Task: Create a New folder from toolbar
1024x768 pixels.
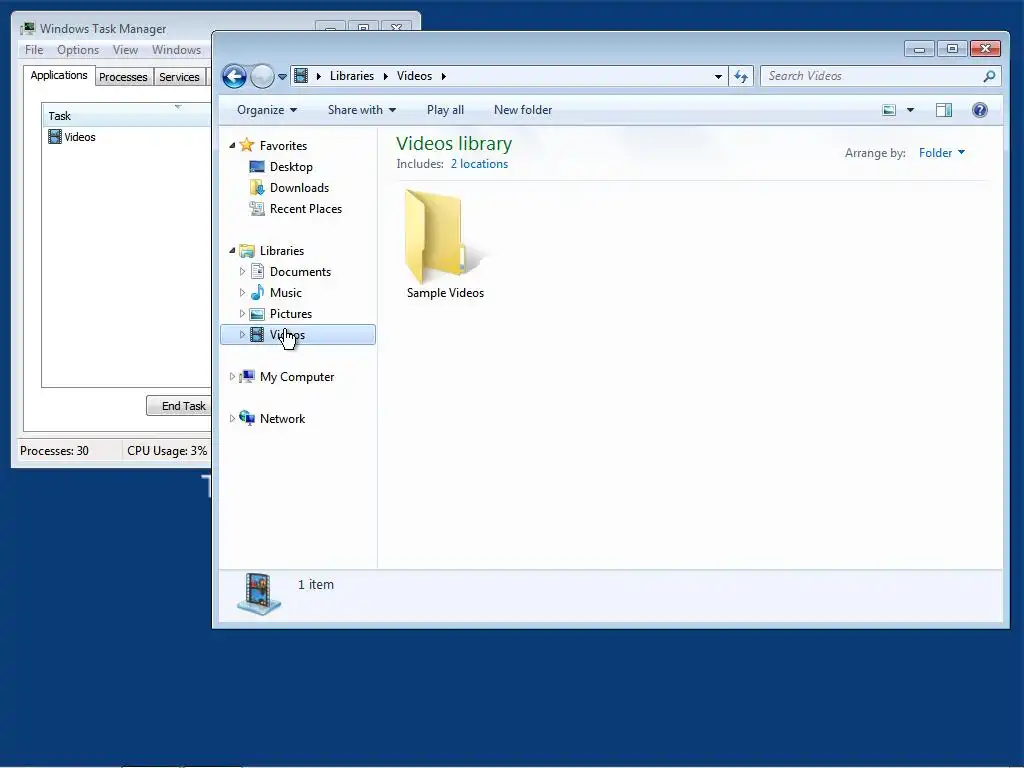Action: (x=522, y=110)
